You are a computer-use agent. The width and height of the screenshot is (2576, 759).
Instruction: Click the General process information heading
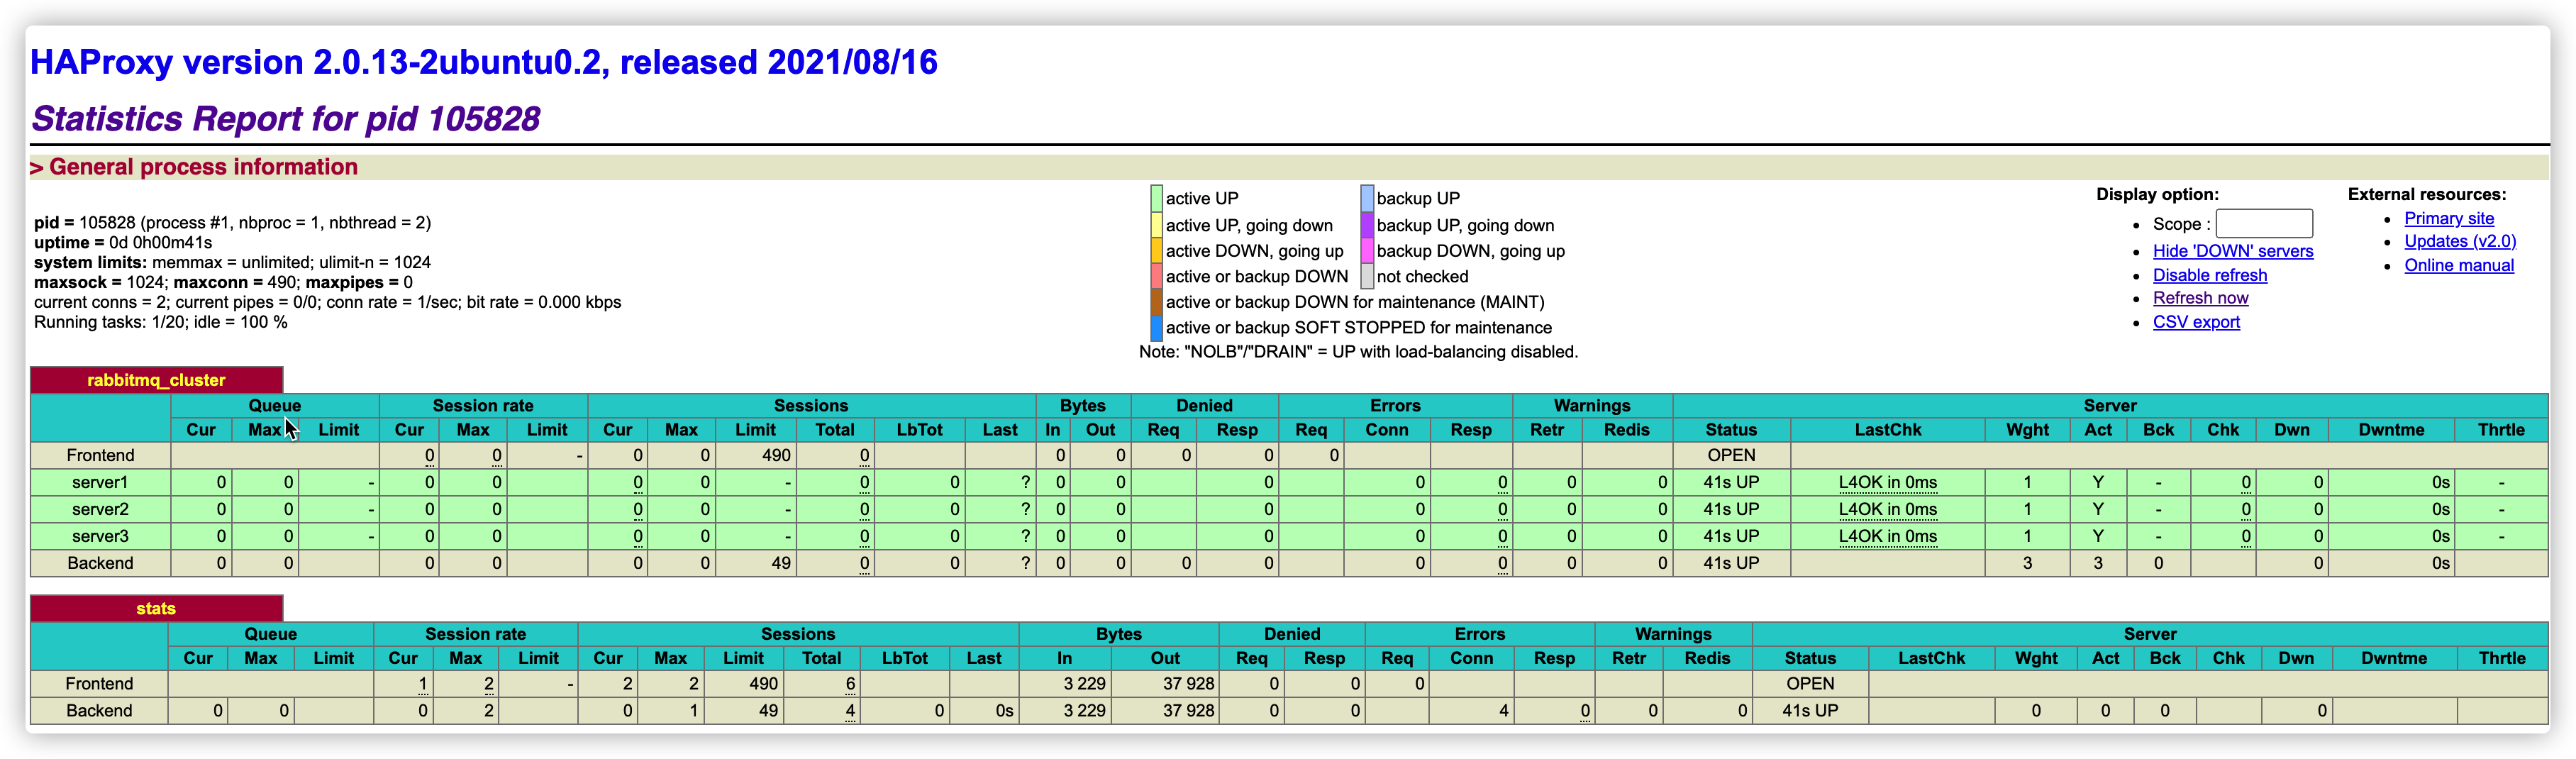click(203, 167)
